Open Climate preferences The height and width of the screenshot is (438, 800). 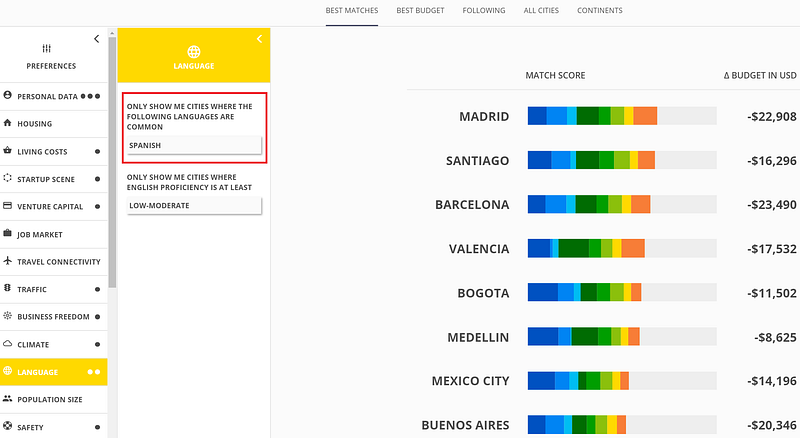[x=54, y=345]
